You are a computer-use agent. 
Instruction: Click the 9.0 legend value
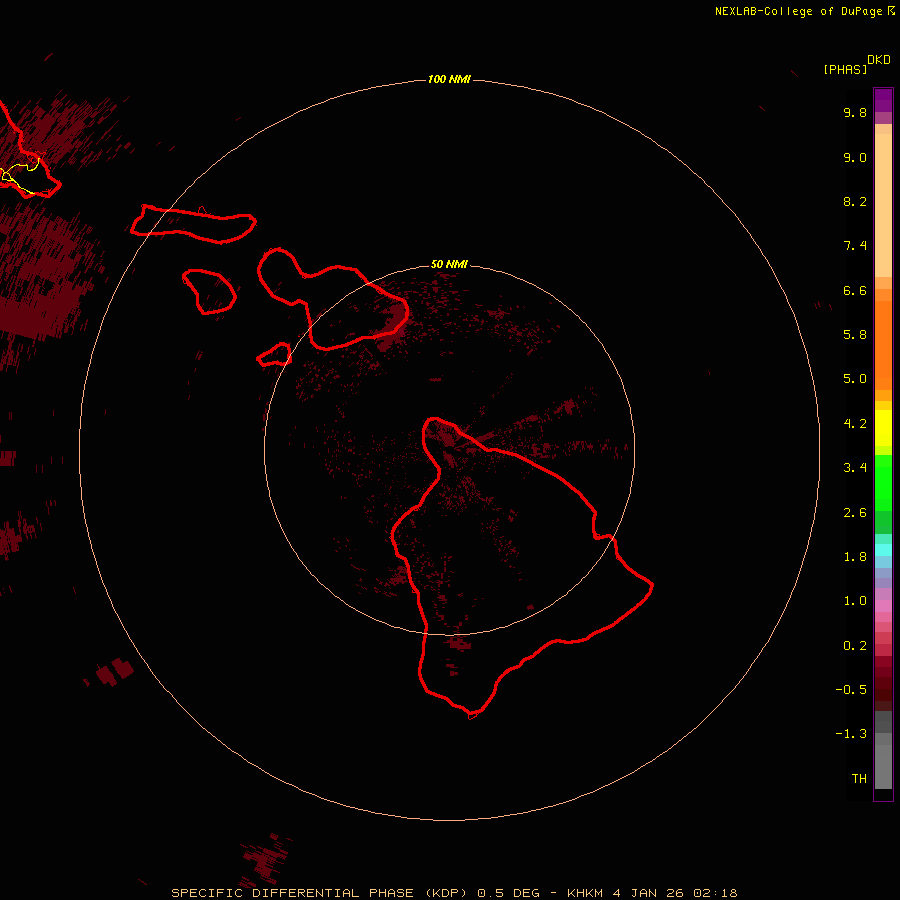coord(855,157)
